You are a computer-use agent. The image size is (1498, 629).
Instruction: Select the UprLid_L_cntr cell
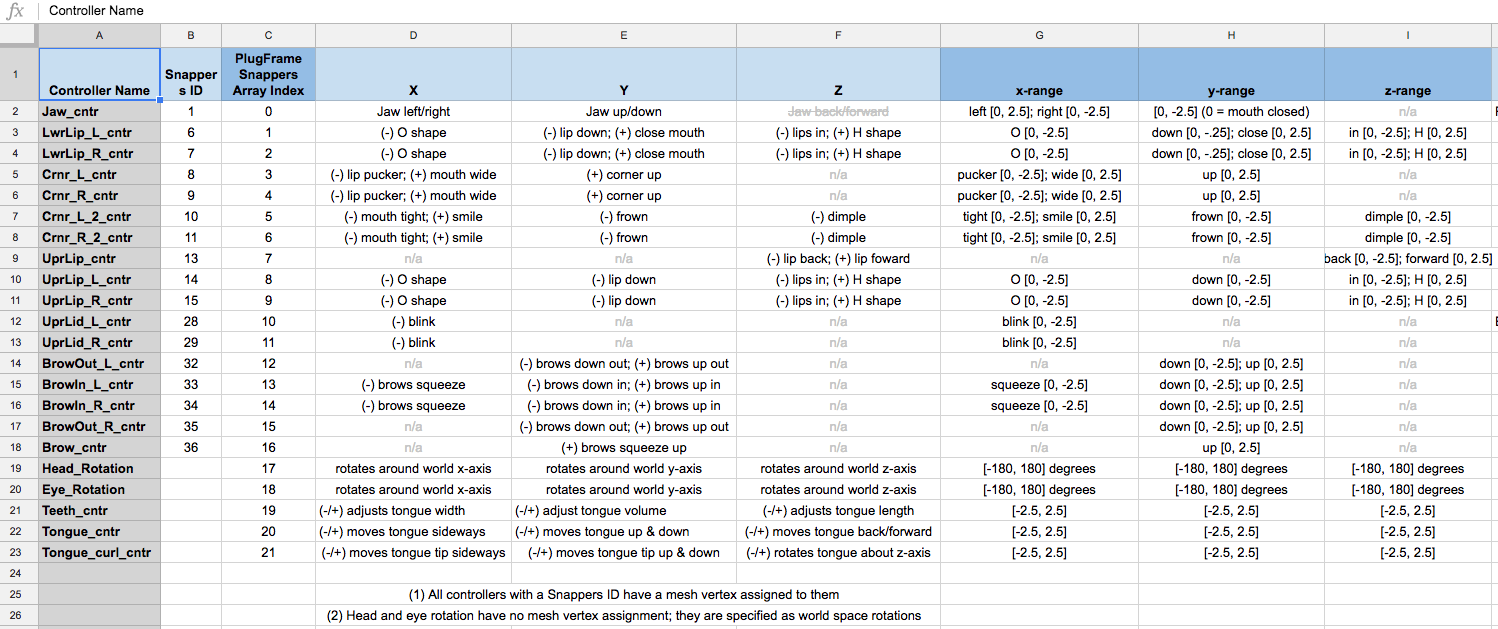click(x=99, y=322)
